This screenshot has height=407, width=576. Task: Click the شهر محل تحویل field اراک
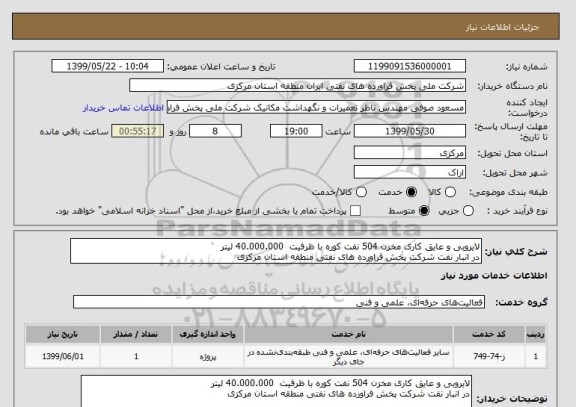pos(410,172)
